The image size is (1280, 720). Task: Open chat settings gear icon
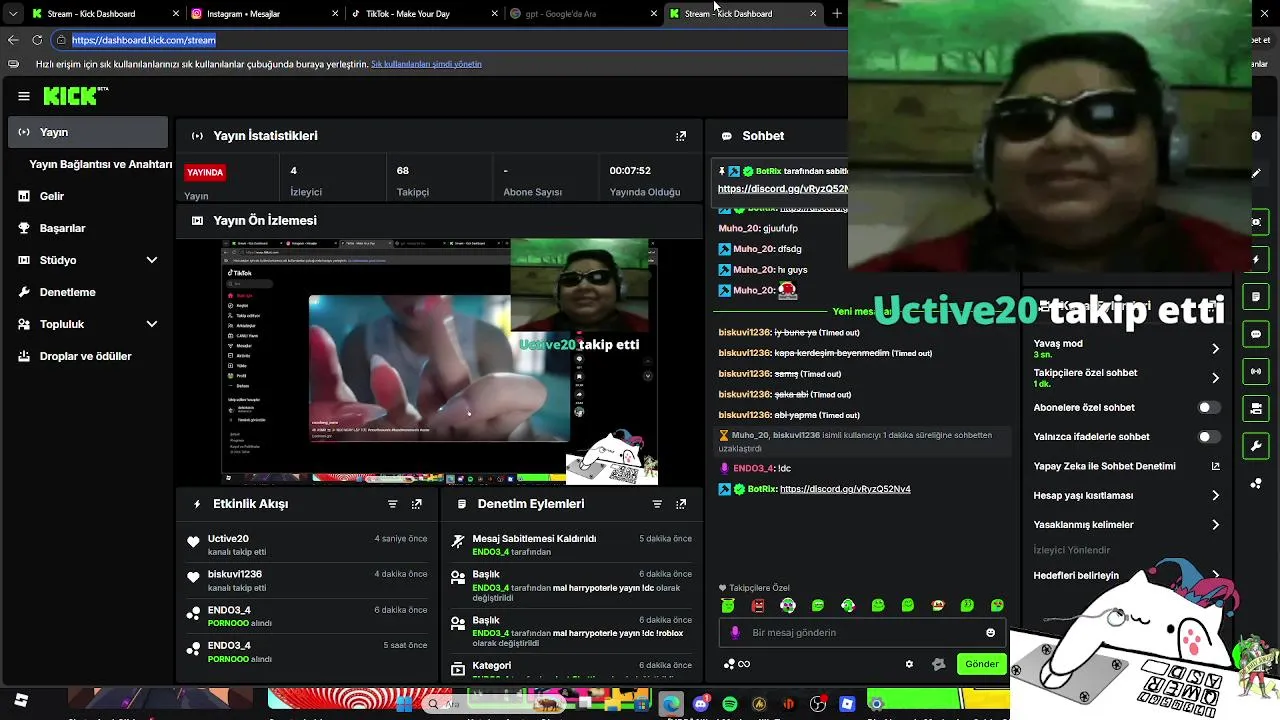pyautogui.click(x=909, y=664)
